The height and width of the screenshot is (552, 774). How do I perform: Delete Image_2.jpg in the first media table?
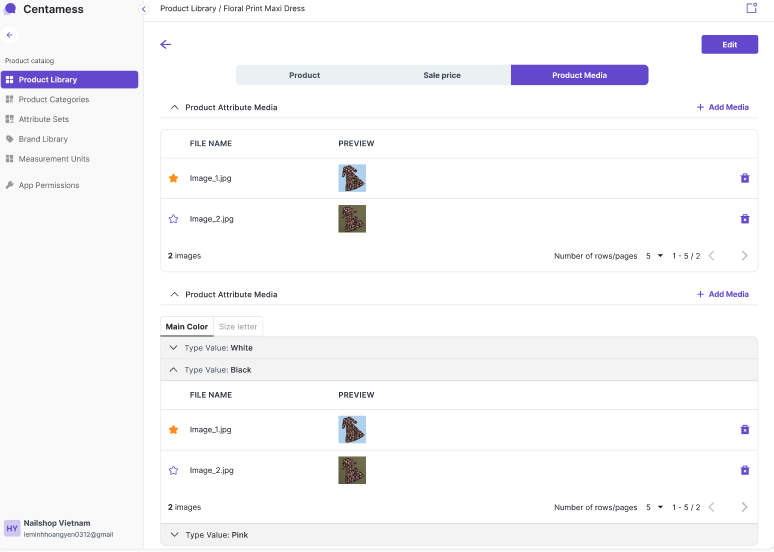tap(744, 219)
